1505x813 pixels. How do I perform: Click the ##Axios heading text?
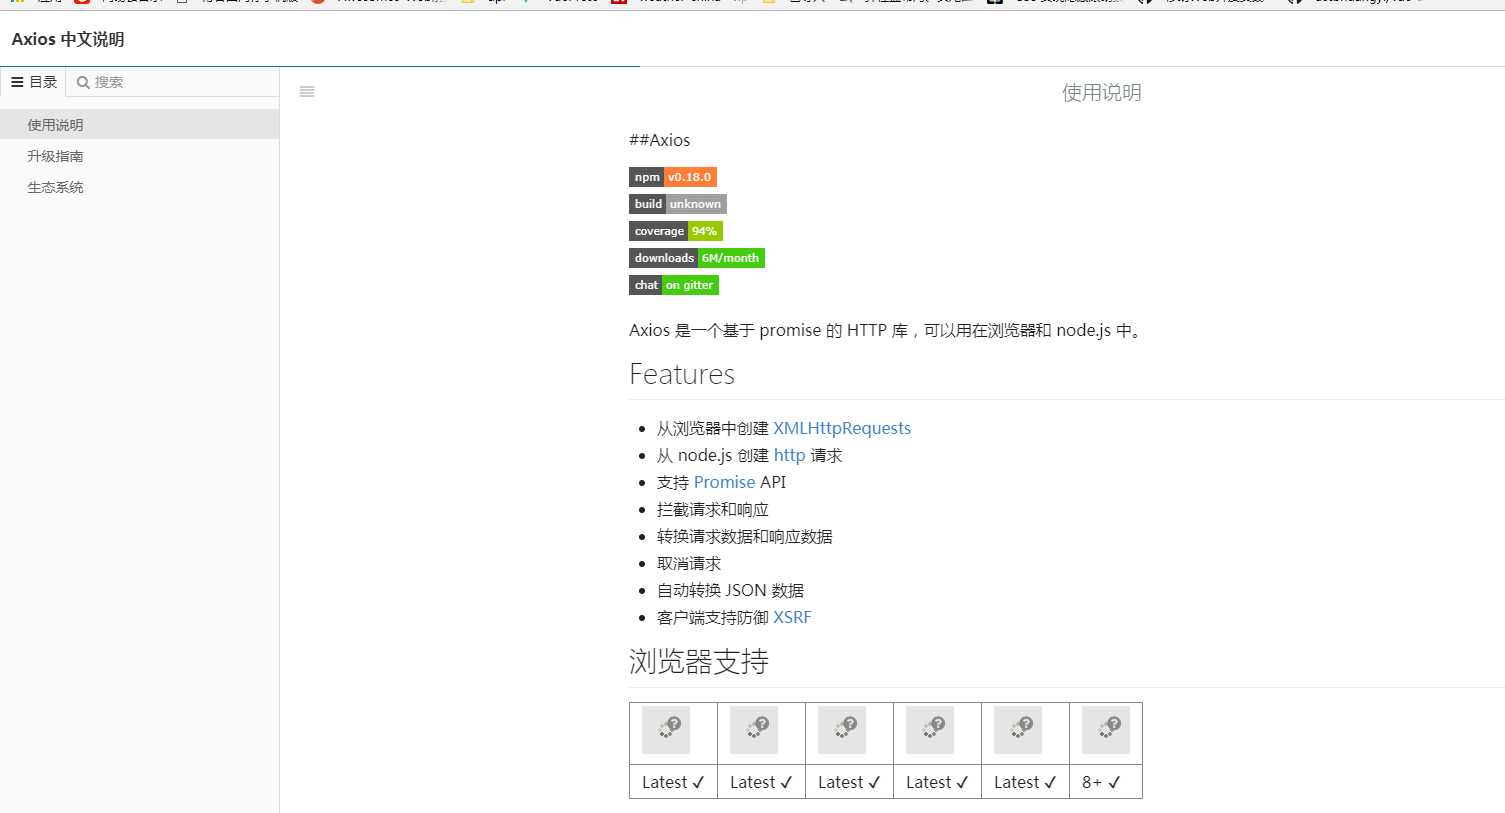659,140
